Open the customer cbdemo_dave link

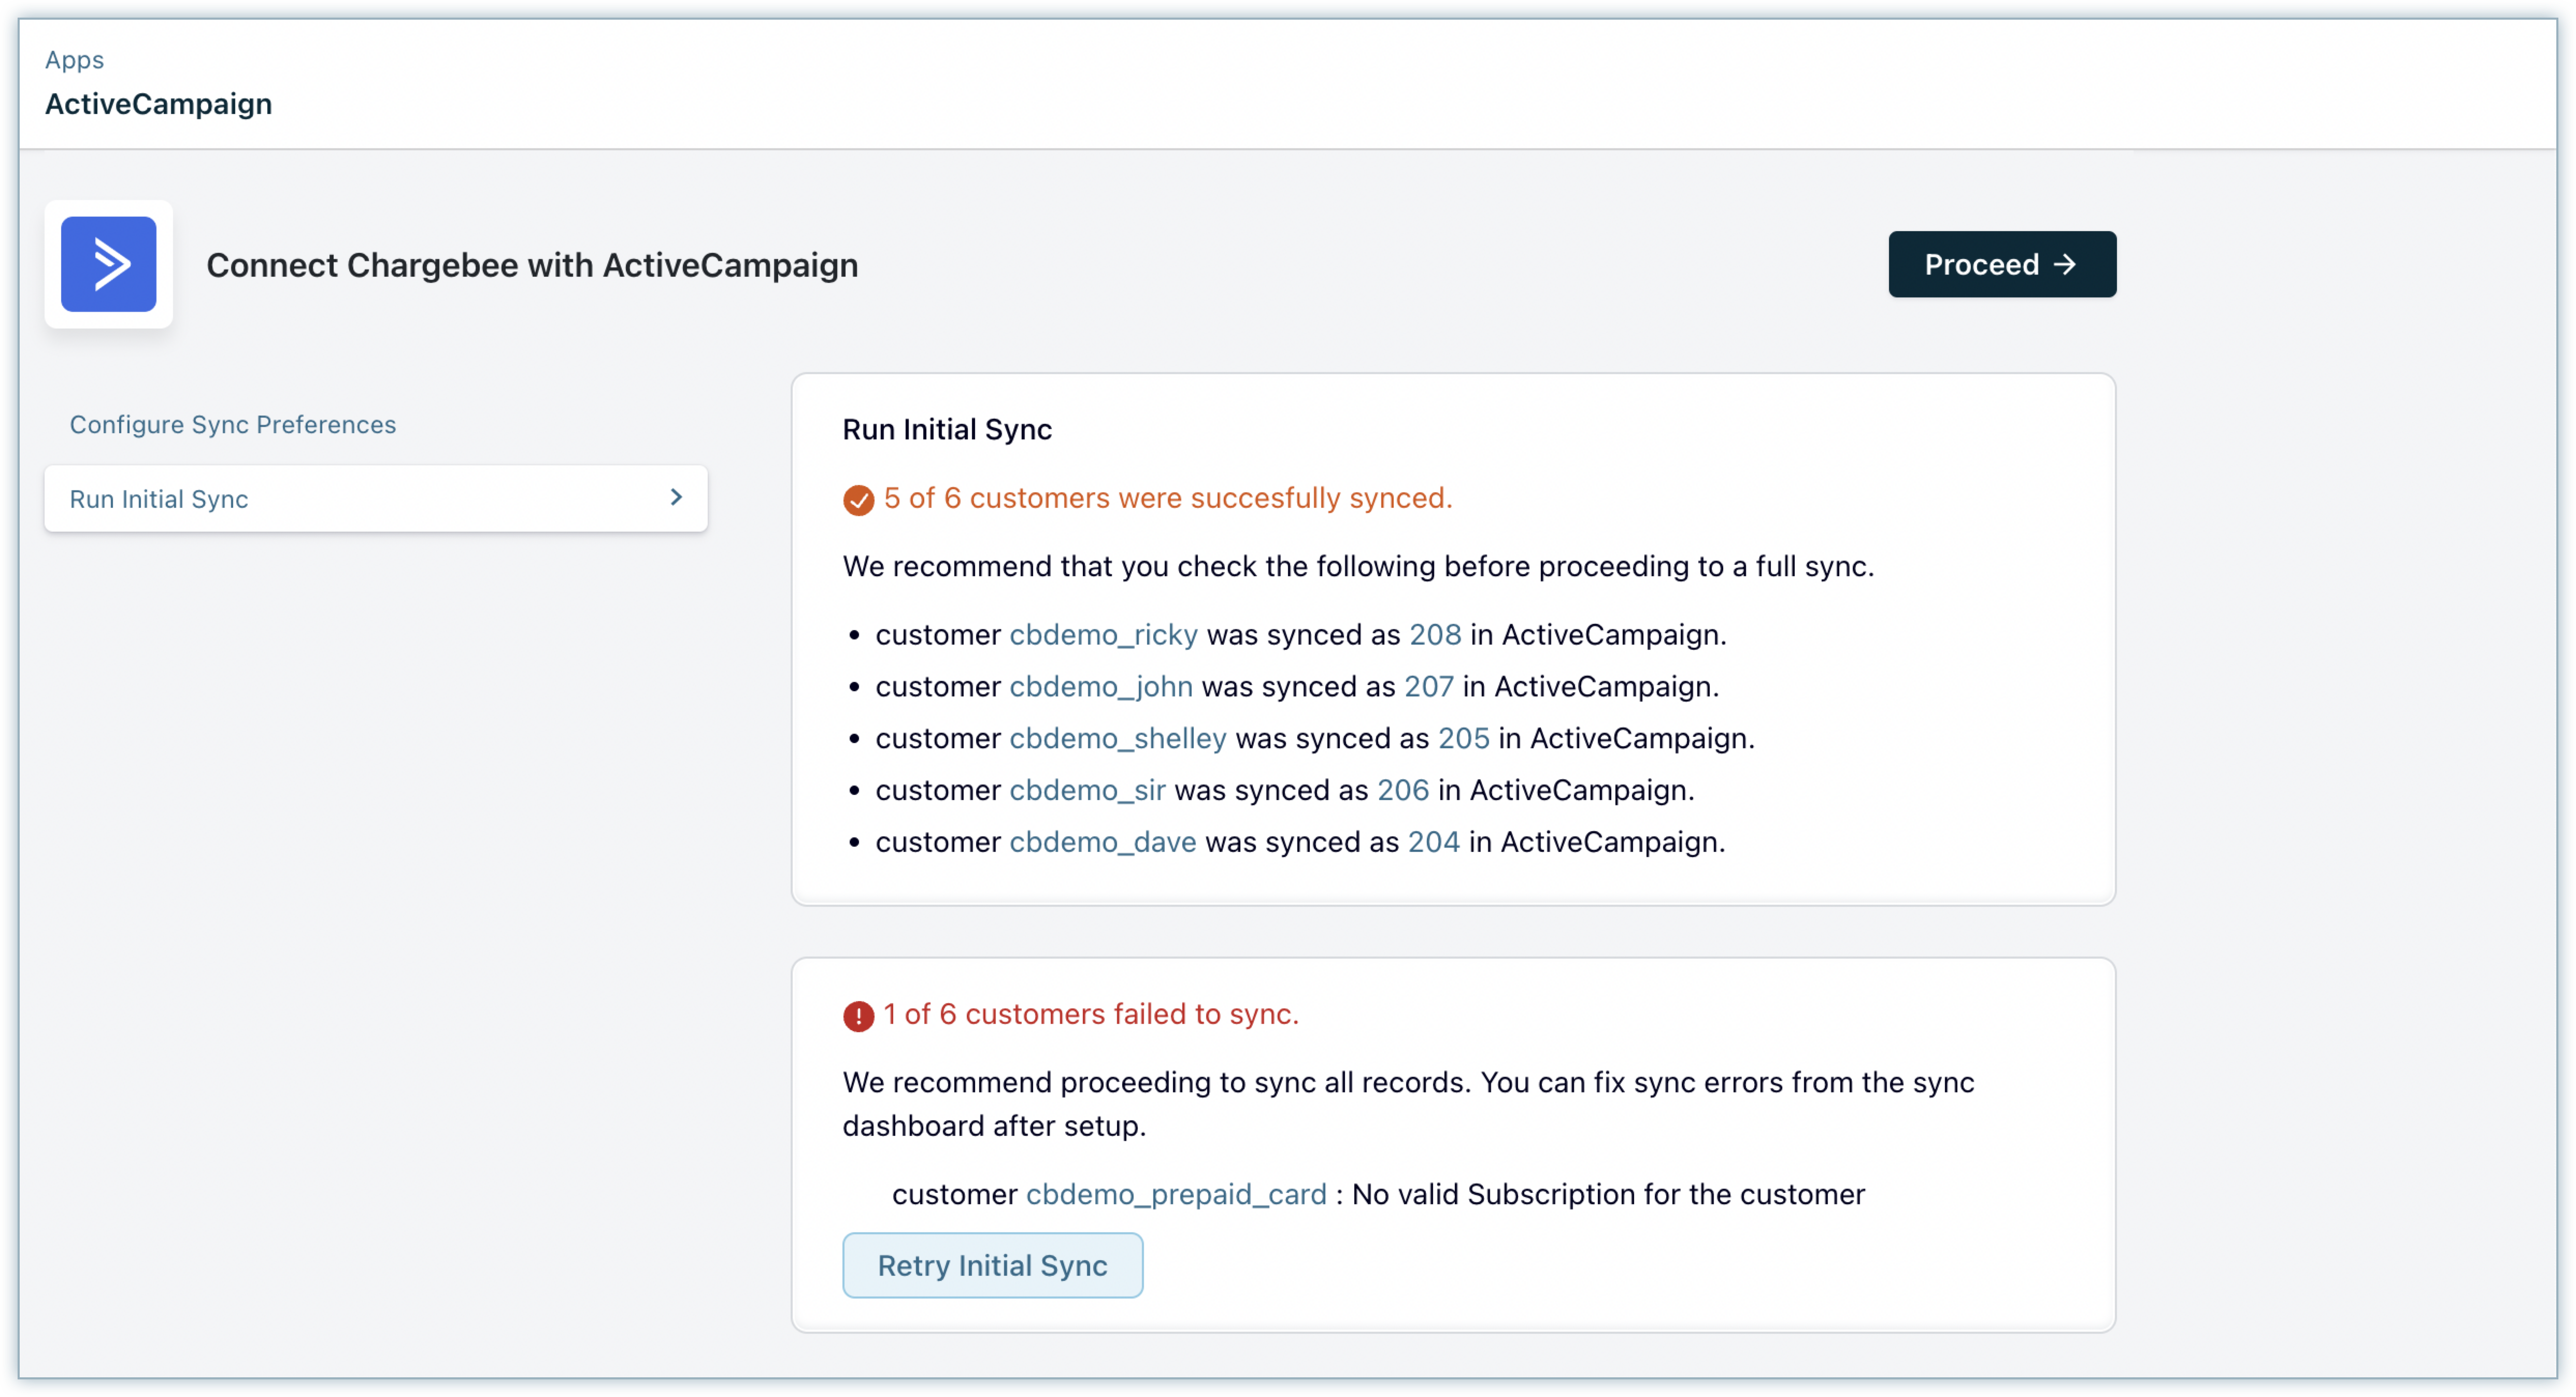[x=1102, y=842]
